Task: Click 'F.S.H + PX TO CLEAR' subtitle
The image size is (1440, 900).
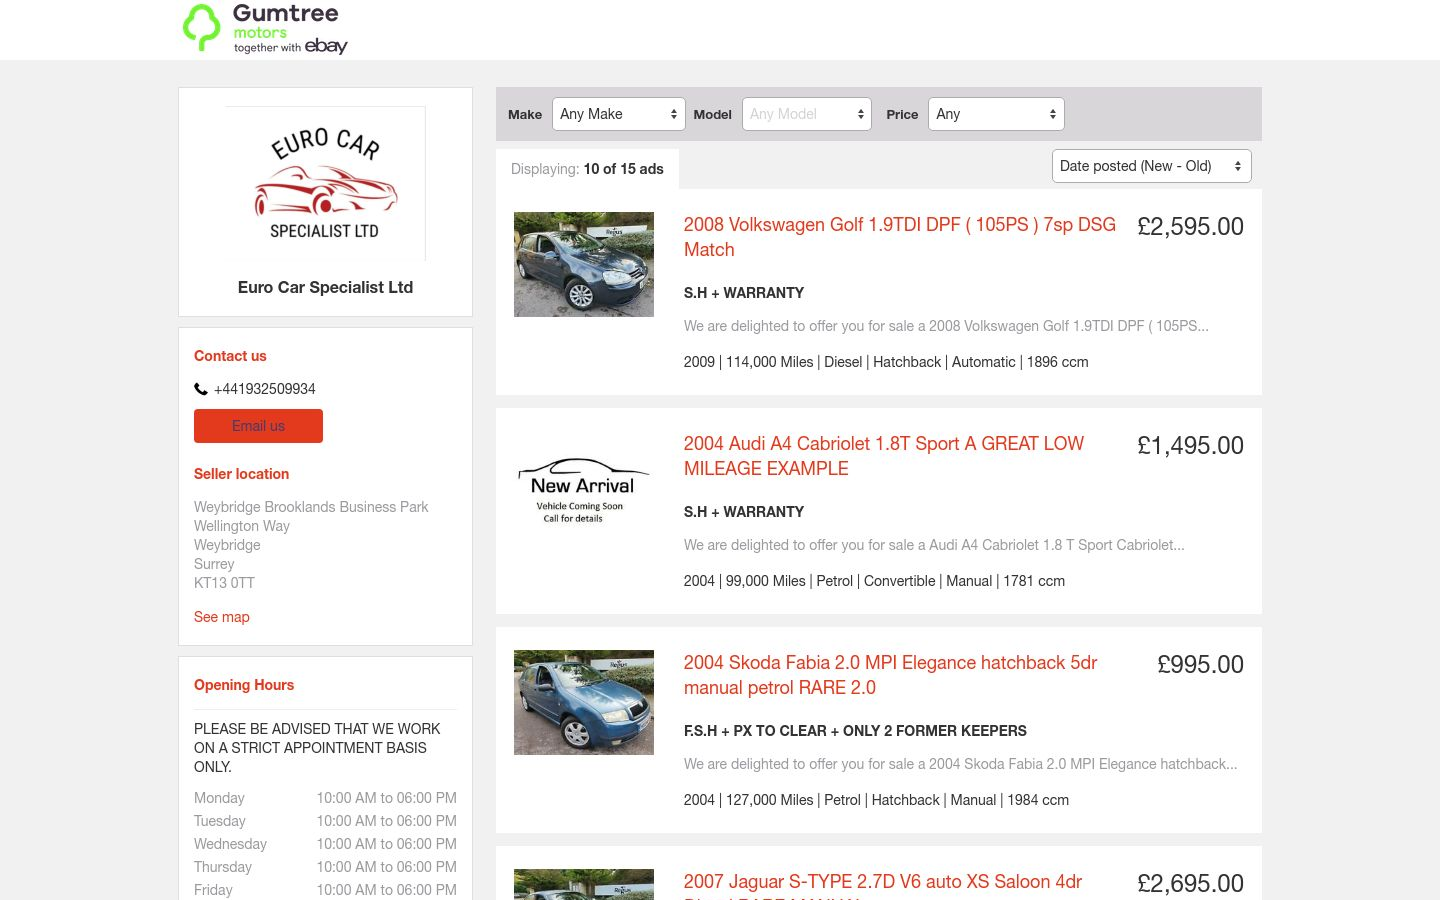Action: pyautogui.click(x=855, y=731)
